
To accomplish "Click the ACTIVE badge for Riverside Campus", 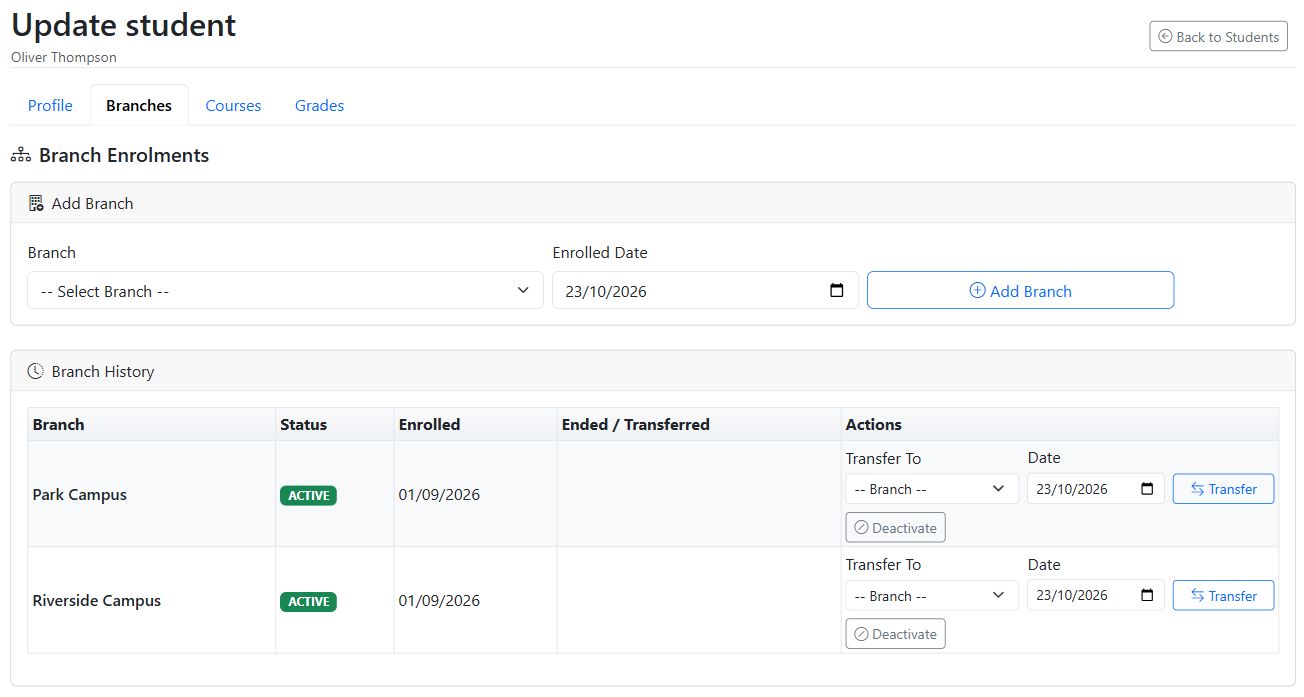I will pos(308,602).
